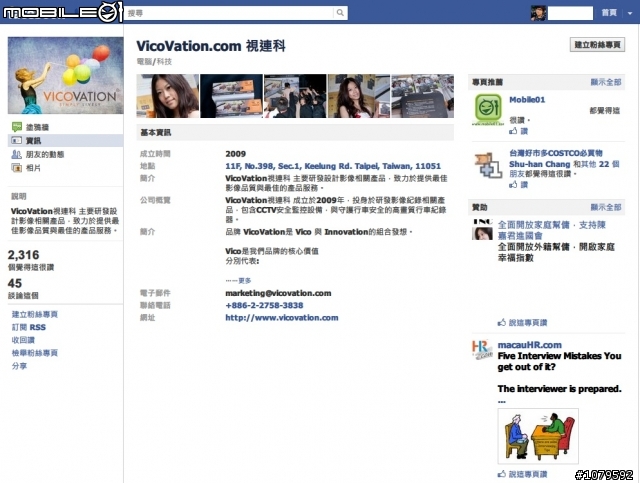This screenshot has width=640, height=483.
Task: Click the Keelung Rd. address link
Action: coord(333,166)
